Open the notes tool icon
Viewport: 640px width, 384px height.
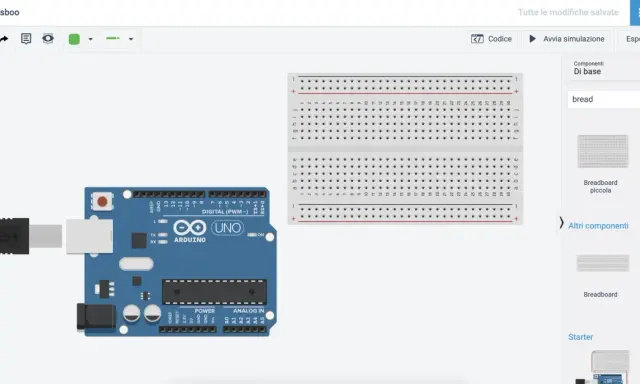coord(26,39)
